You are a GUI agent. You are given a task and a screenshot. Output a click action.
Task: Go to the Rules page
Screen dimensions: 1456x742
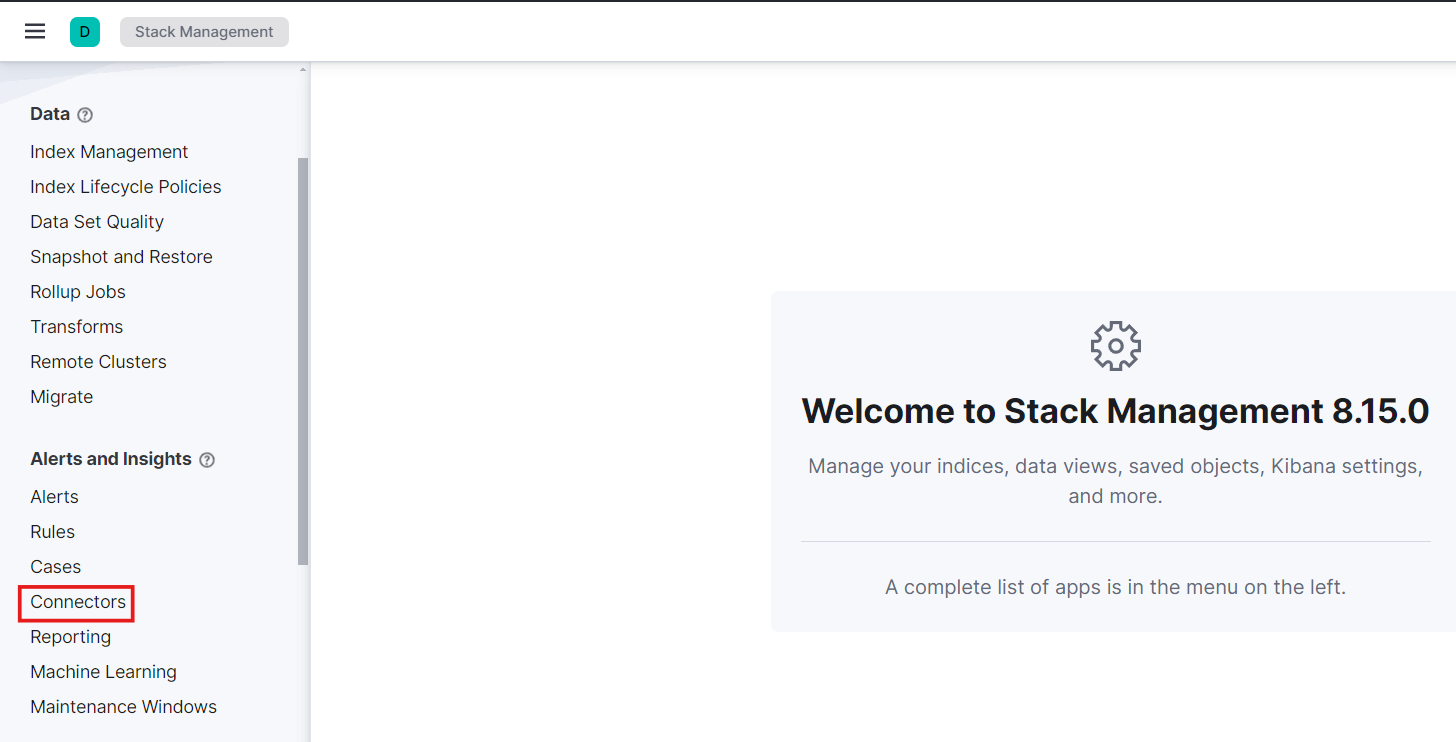pyautogui.click(x=53, y=532)
